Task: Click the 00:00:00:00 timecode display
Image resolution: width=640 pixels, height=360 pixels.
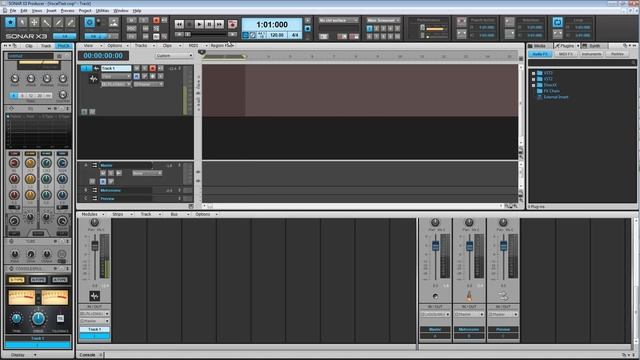Action: point(103,56)
